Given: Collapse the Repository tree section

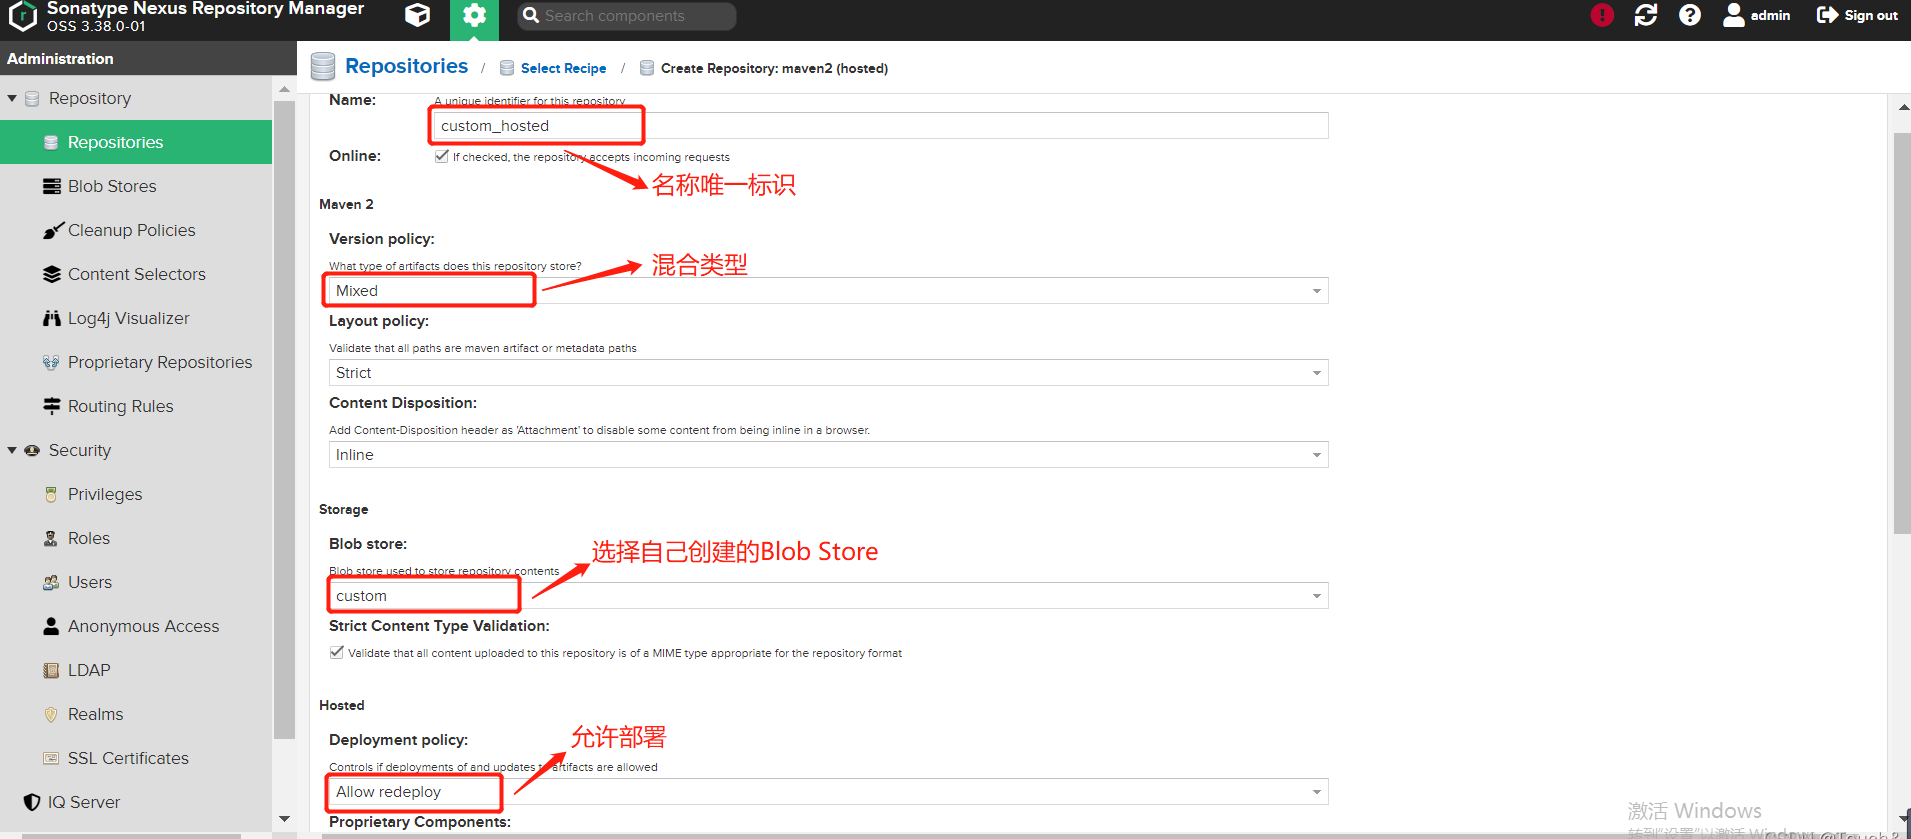Looking at the screenshot, I should (x=12, y=98).
